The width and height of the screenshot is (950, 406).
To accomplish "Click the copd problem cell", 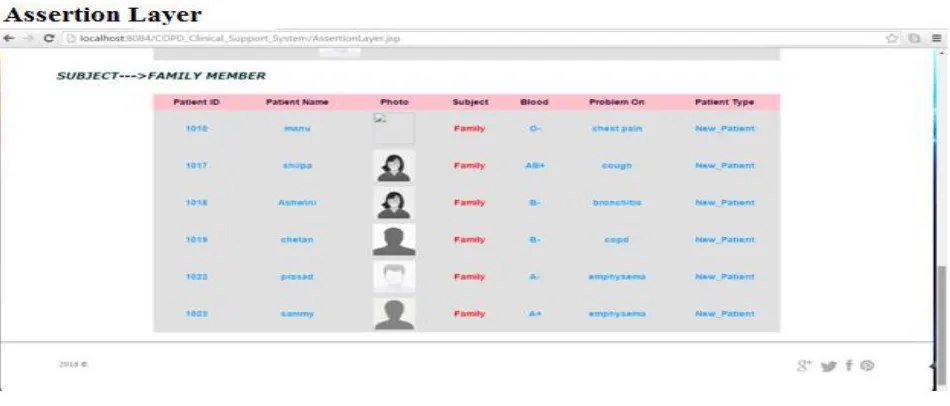I will [x=617, y=239].
